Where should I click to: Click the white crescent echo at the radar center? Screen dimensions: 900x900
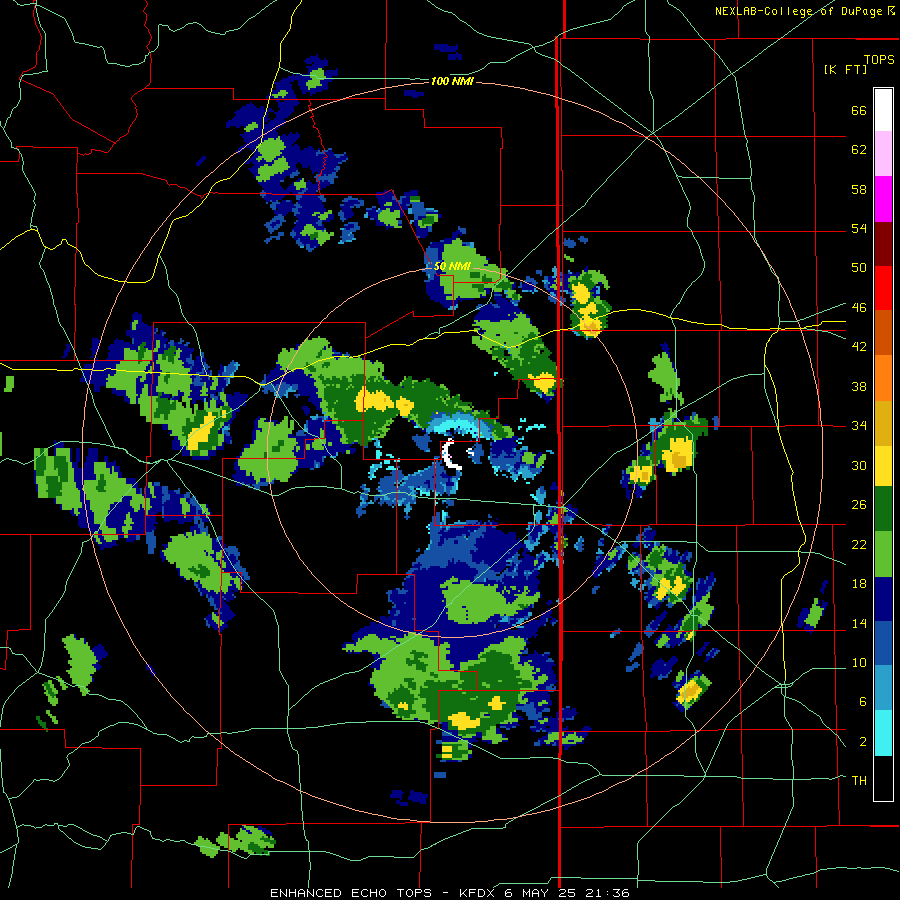451,455
